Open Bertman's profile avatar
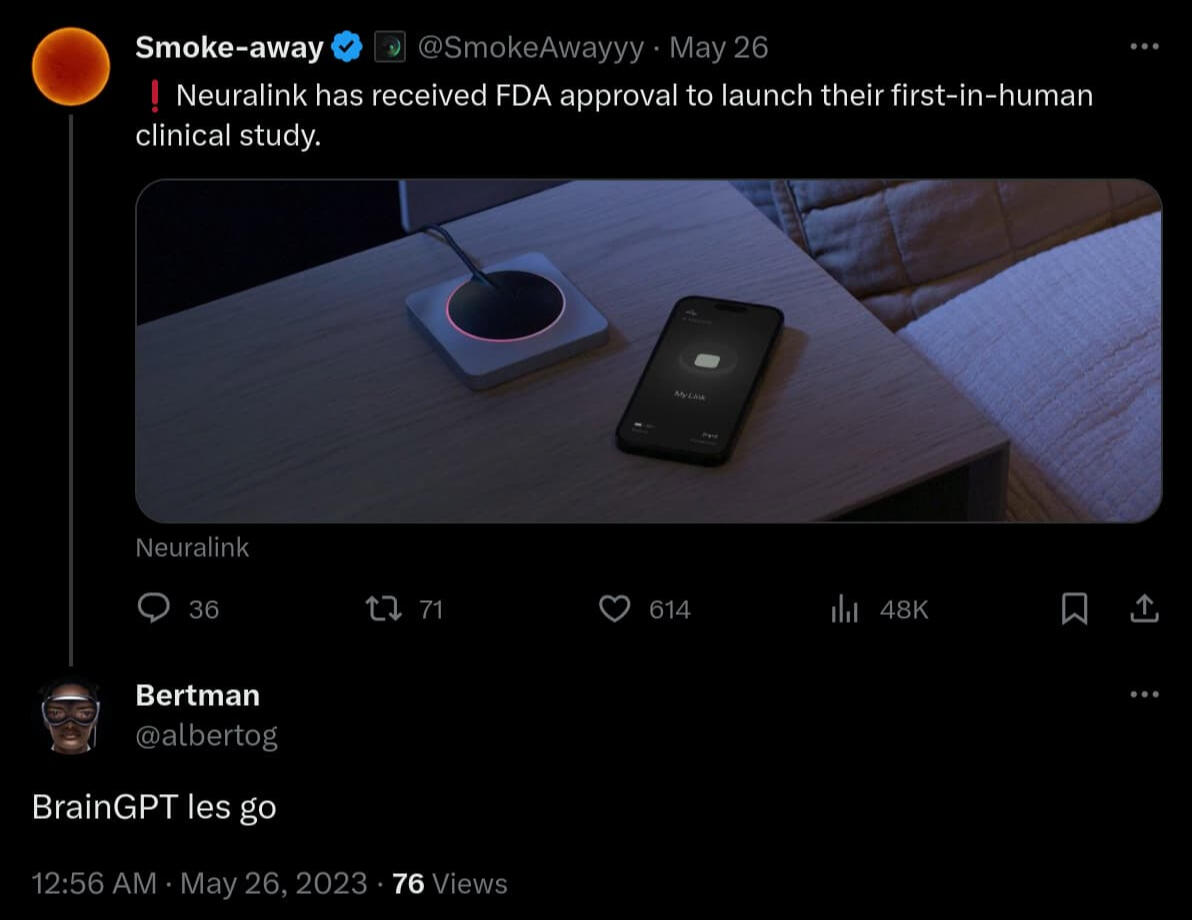The image size is (1192, 920). point(70,715)
